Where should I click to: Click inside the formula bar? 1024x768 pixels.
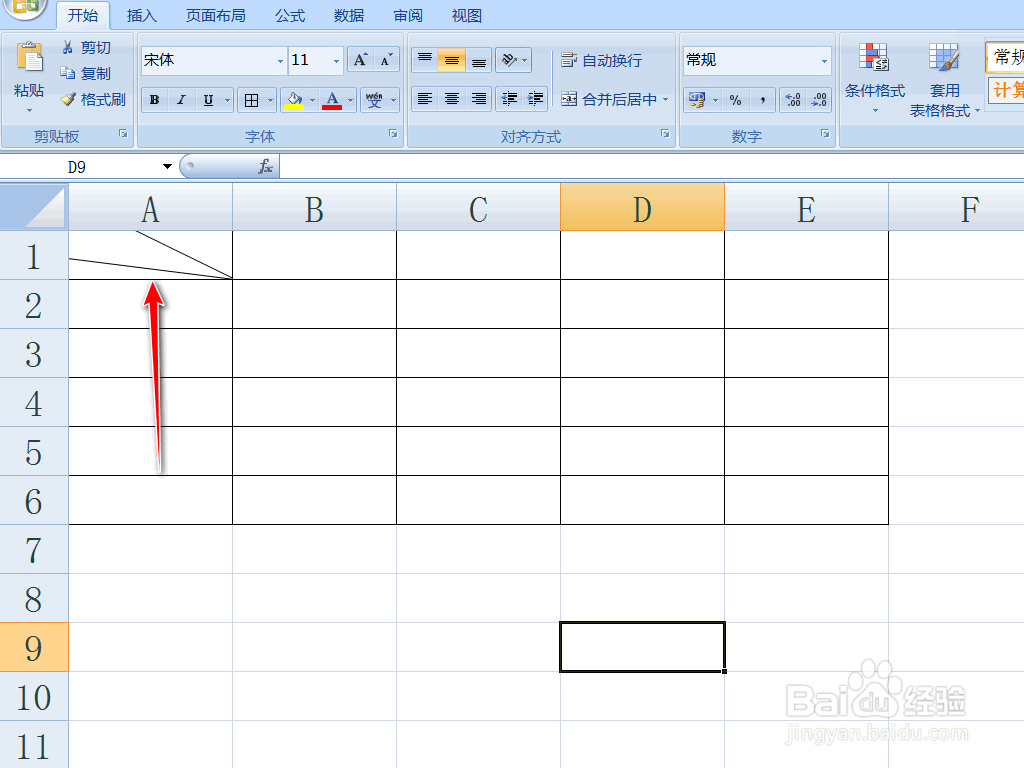(x=652, y=167)
